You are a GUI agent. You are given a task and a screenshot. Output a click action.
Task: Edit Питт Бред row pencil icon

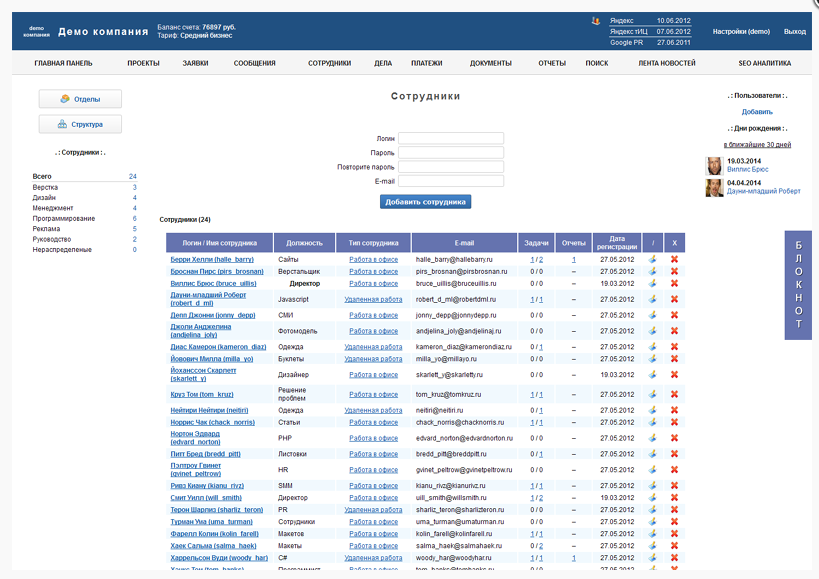(652, 454)
